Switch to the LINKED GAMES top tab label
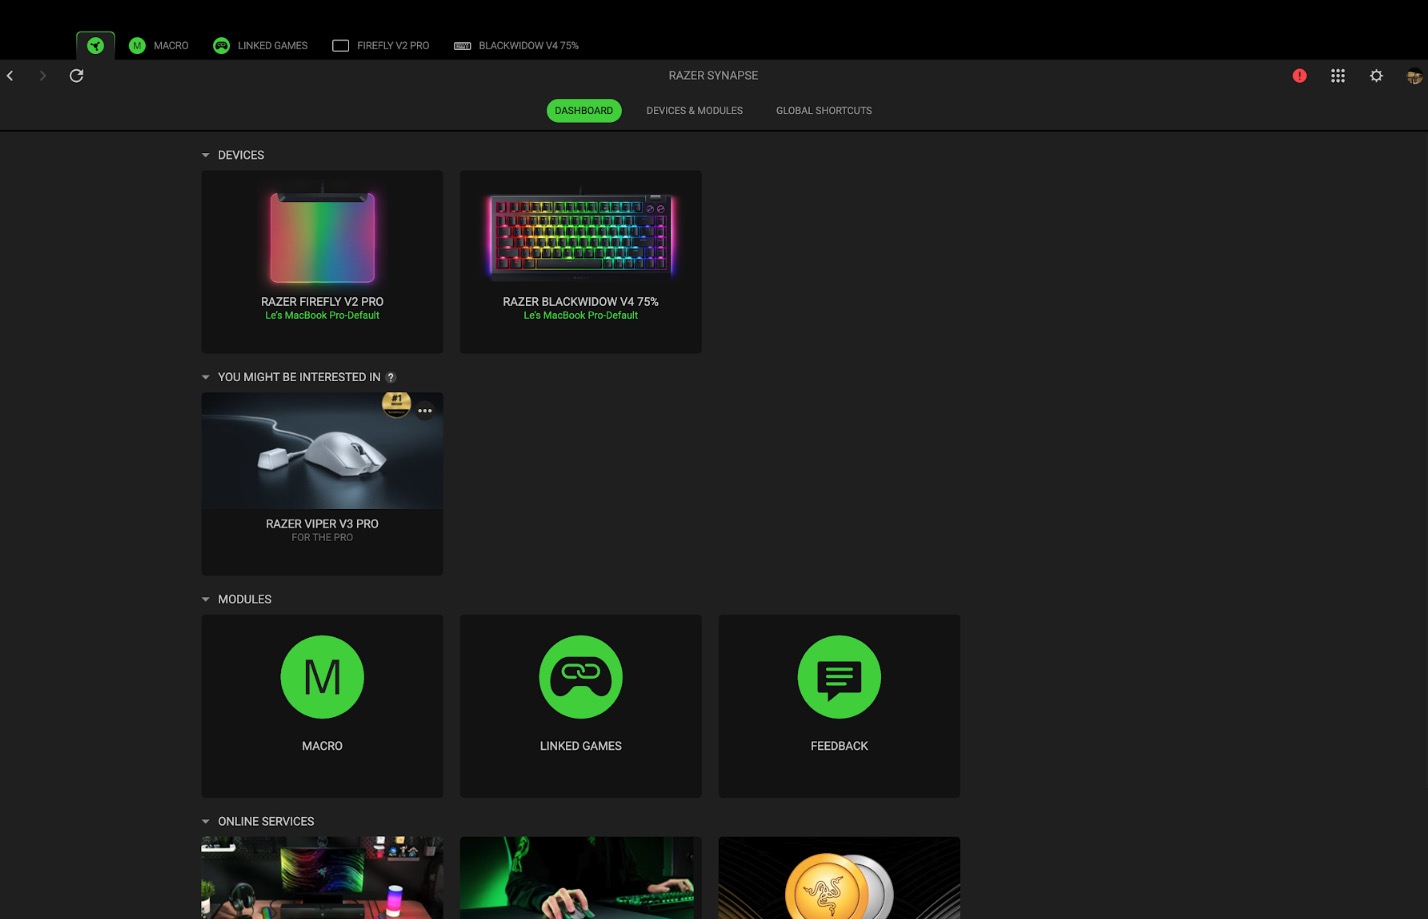Screen dimensions: 1428x919 click(272, 45)
